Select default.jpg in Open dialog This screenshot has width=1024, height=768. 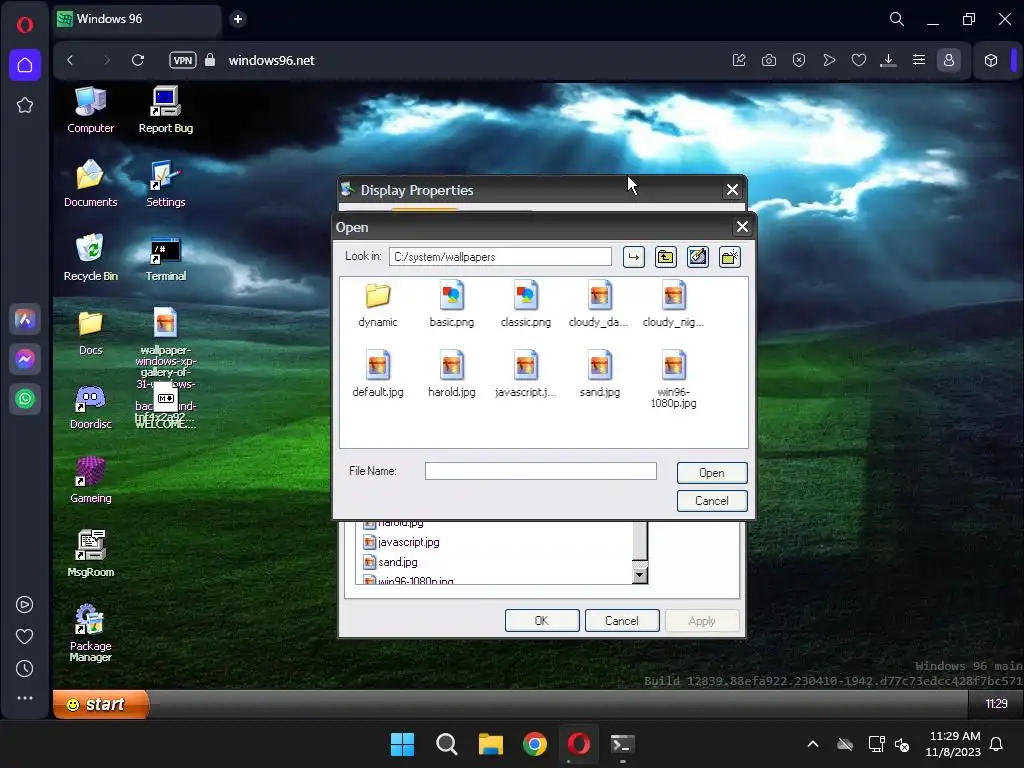pyautogui.click(x=377, y=374)
